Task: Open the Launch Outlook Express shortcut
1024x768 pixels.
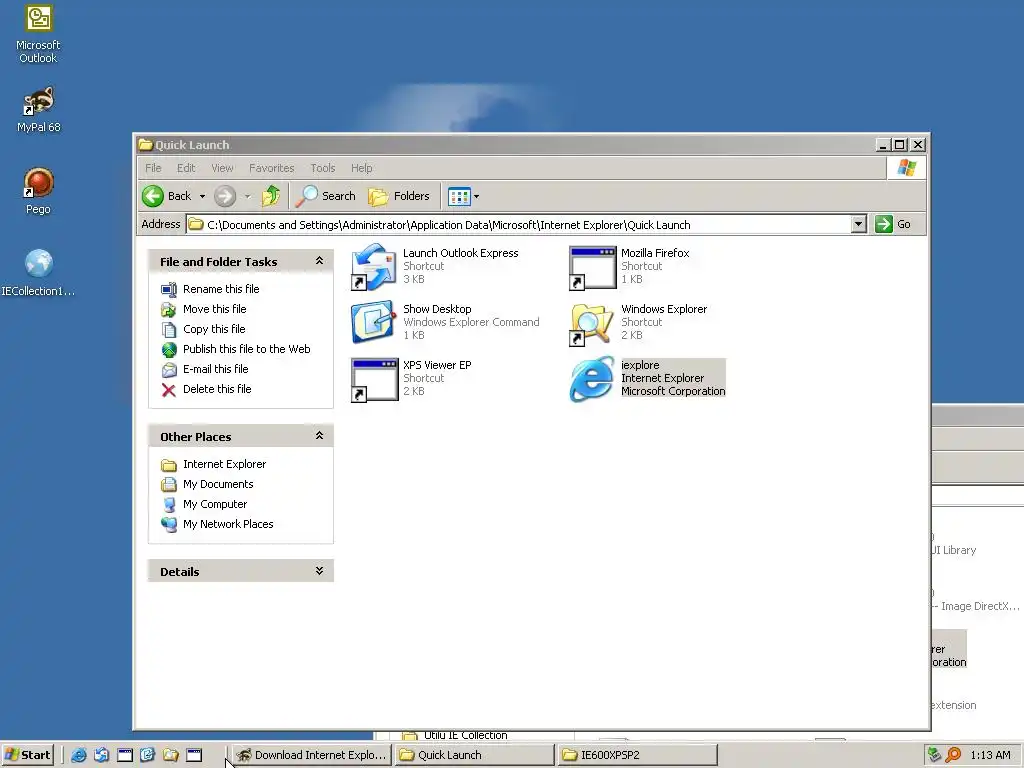Action: coord(436,266)
